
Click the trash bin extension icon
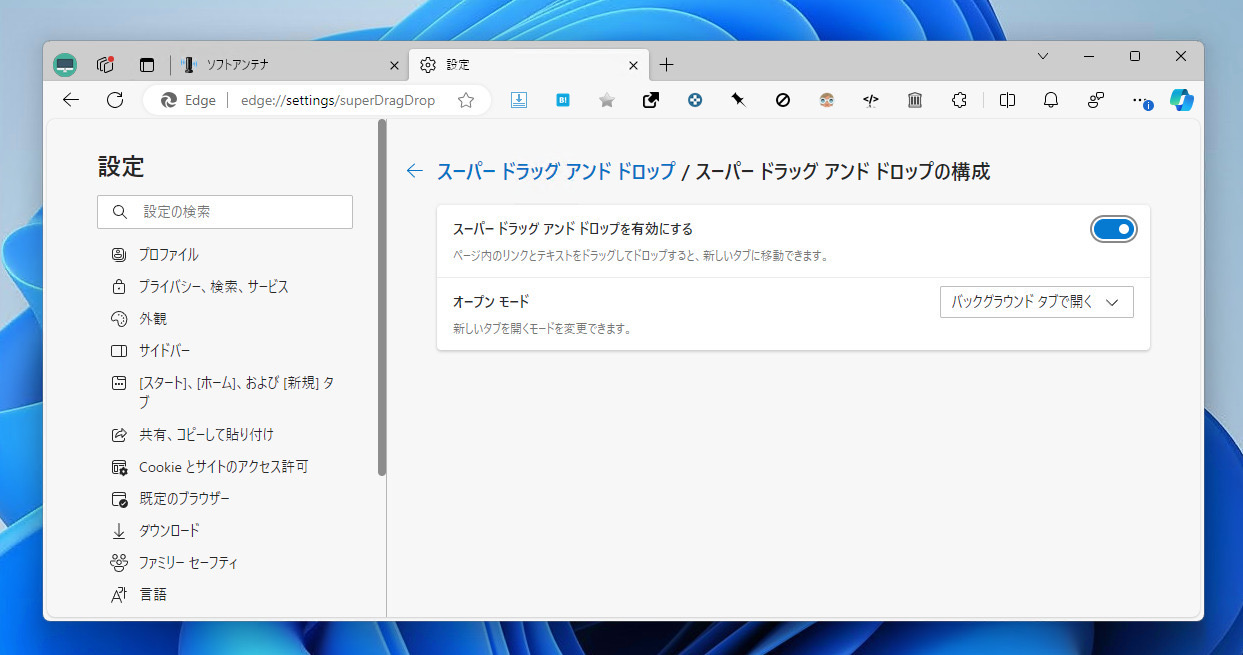(914, 100)
